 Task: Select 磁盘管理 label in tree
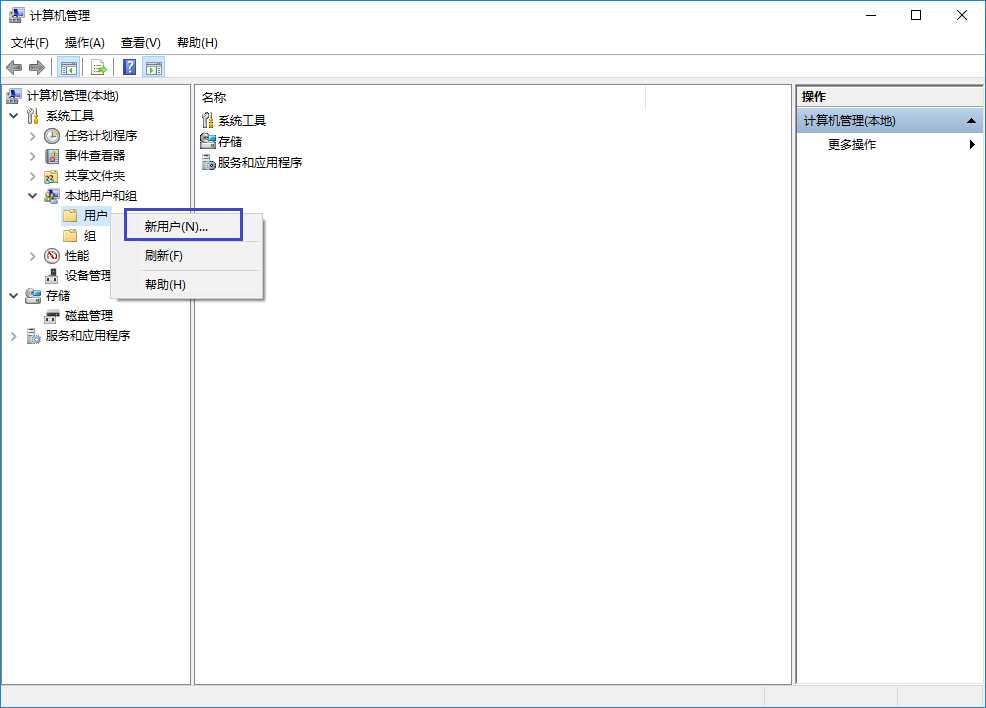click(89, 316)
